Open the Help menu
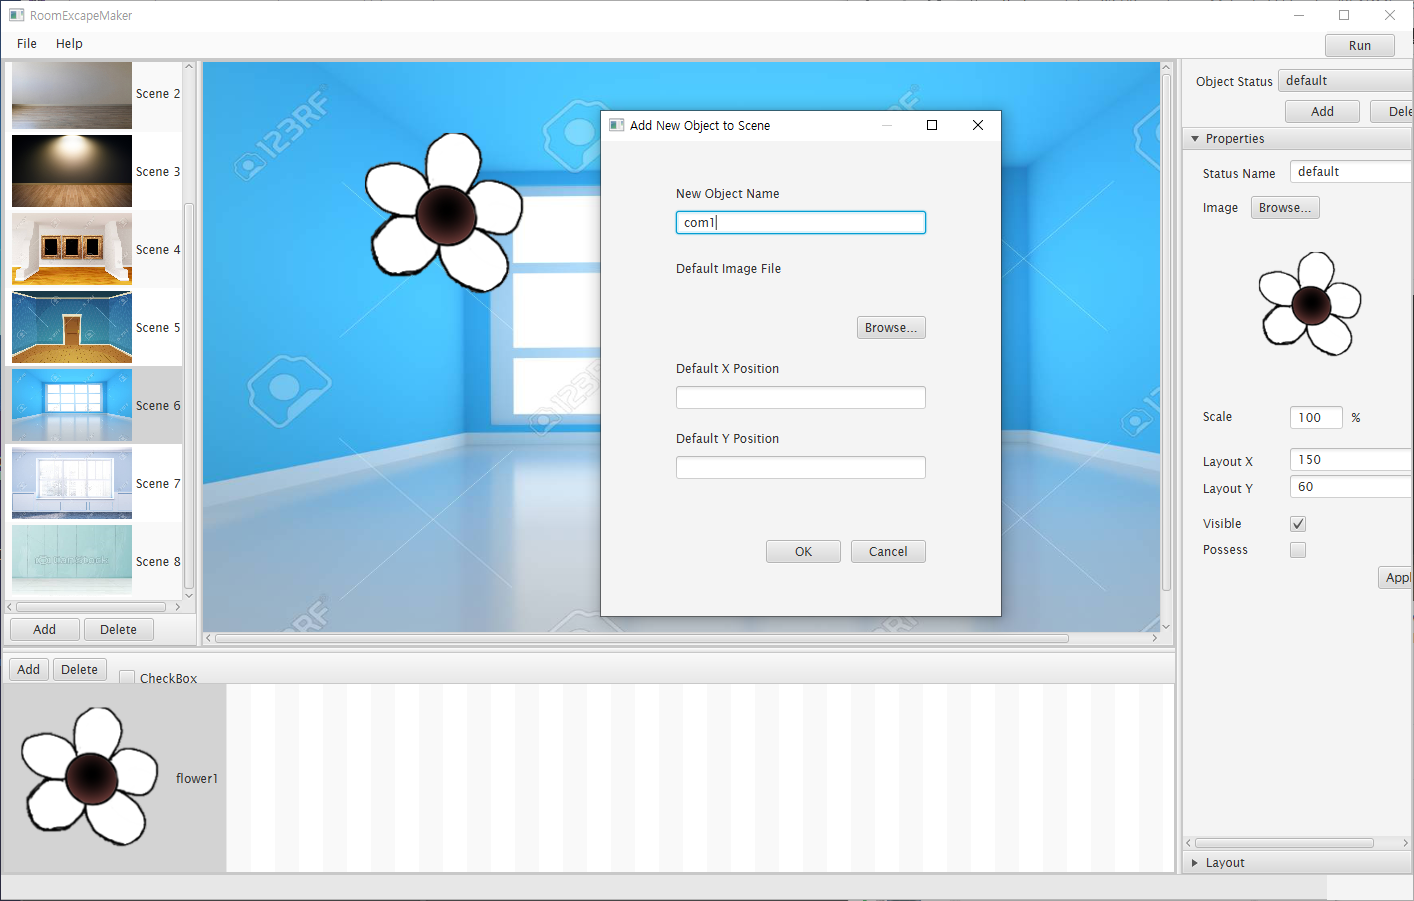This screenshot has height=901, width=1414. (x=69, y=44)
